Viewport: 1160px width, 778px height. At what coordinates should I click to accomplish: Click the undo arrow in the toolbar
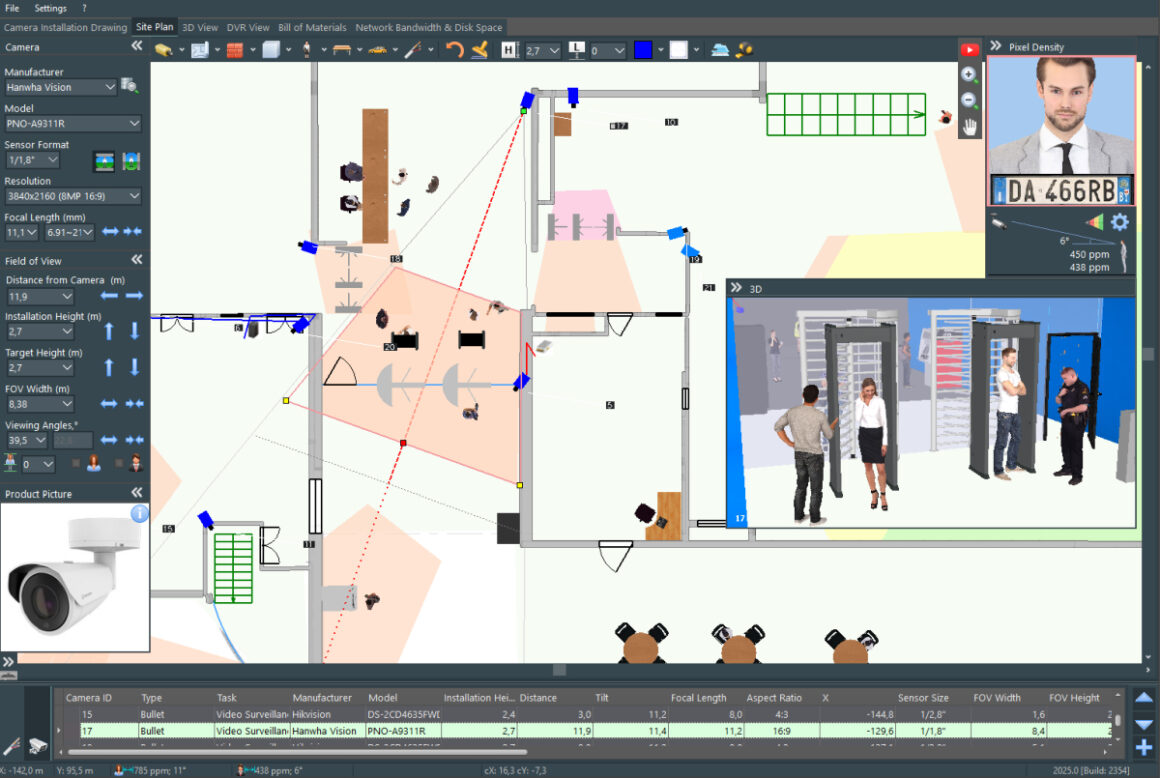453,48
